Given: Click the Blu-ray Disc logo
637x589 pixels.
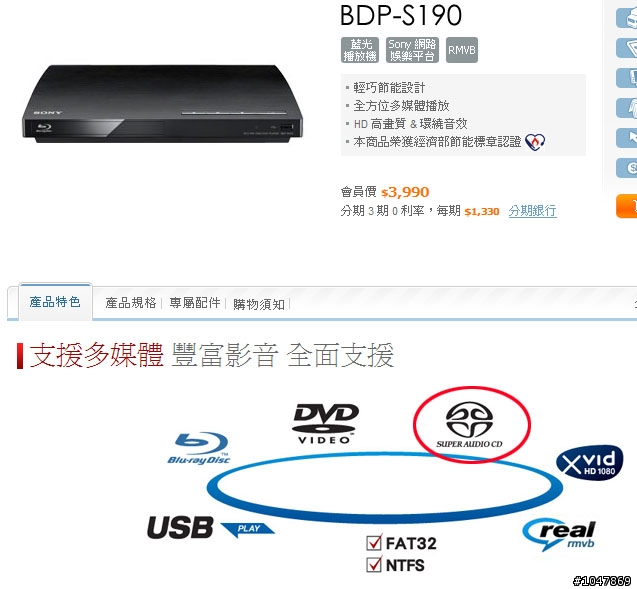Looking at the screenshot, I should (x=198, y=448).
